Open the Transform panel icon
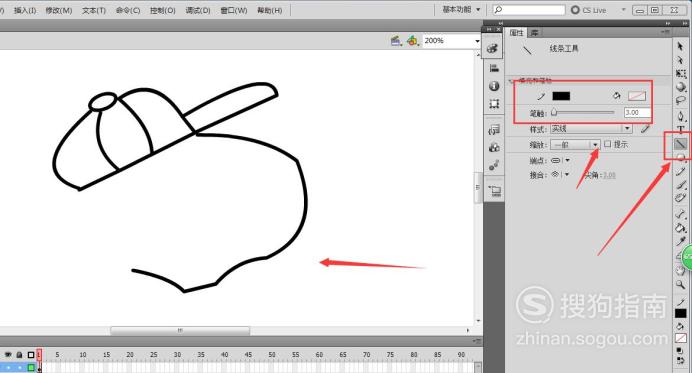This screenshot has height=373, width=692. click(x=494, y=104)
